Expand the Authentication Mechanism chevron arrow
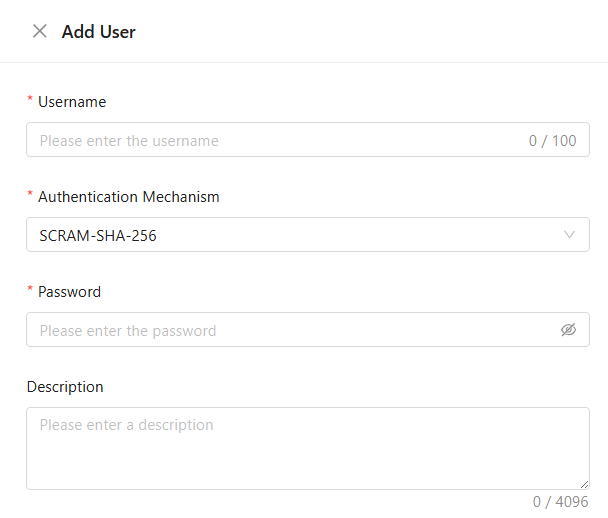Image resolution: width=608 pixels, height=518 pixels. click(x=569, y=235)
